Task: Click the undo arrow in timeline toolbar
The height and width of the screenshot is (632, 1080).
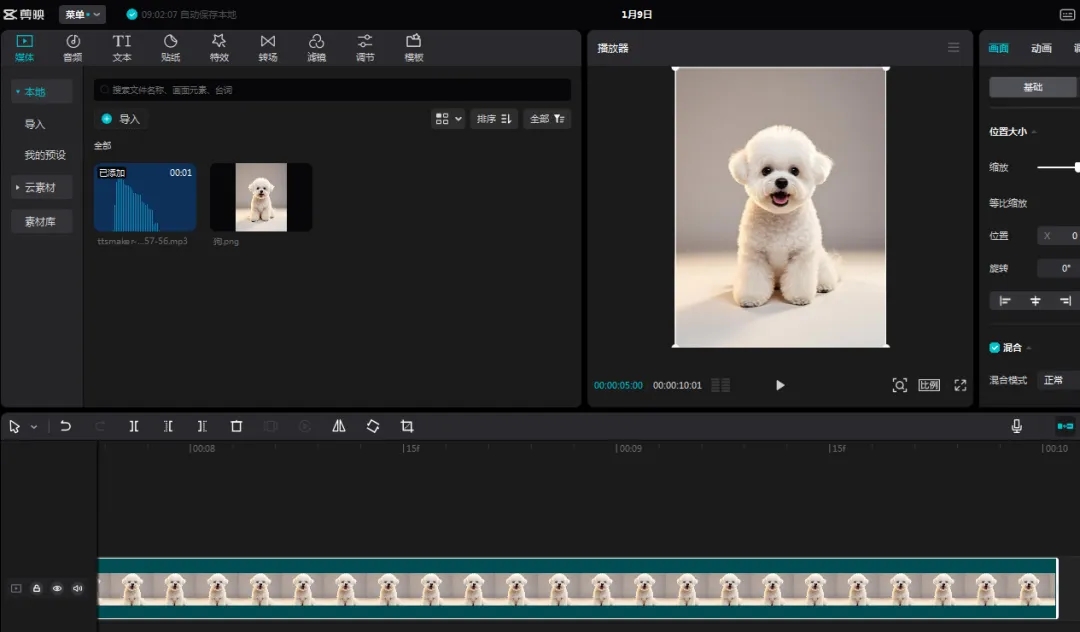Action: pos(65,426)
